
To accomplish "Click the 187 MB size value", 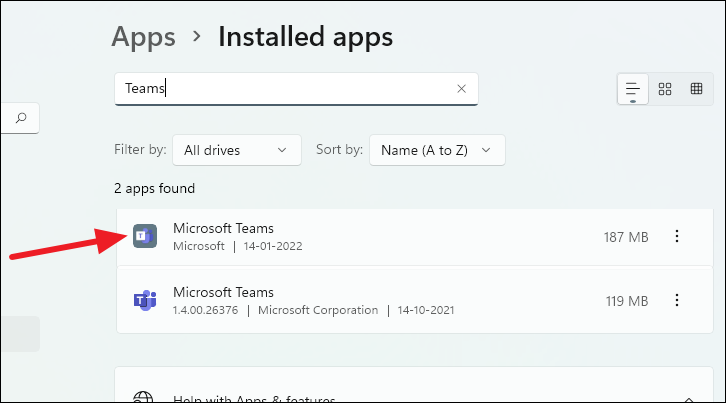I will click(x=626, y=237).
